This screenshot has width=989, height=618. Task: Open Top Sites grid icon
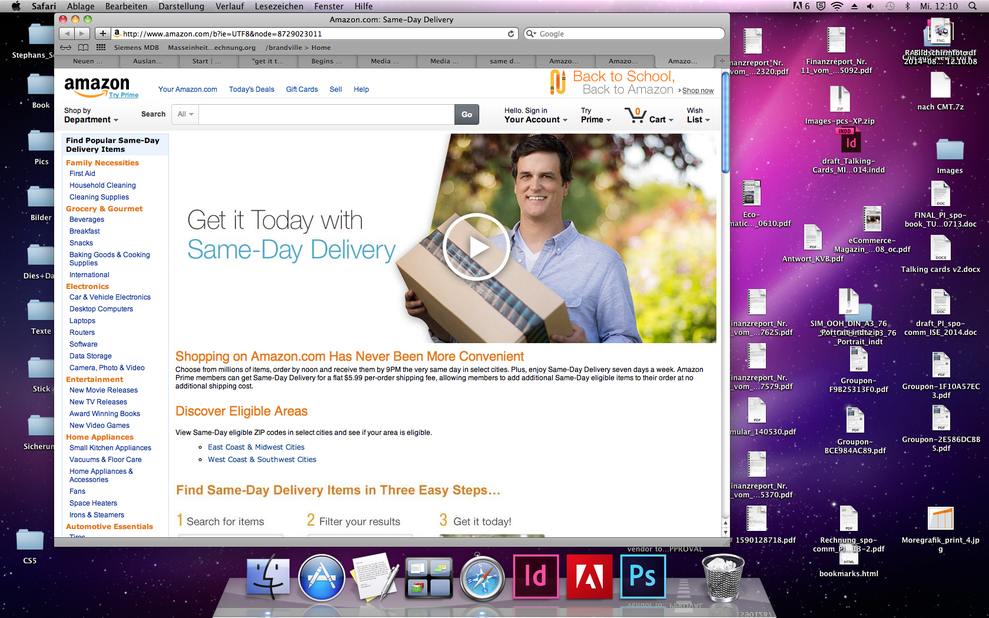[101, 47]
